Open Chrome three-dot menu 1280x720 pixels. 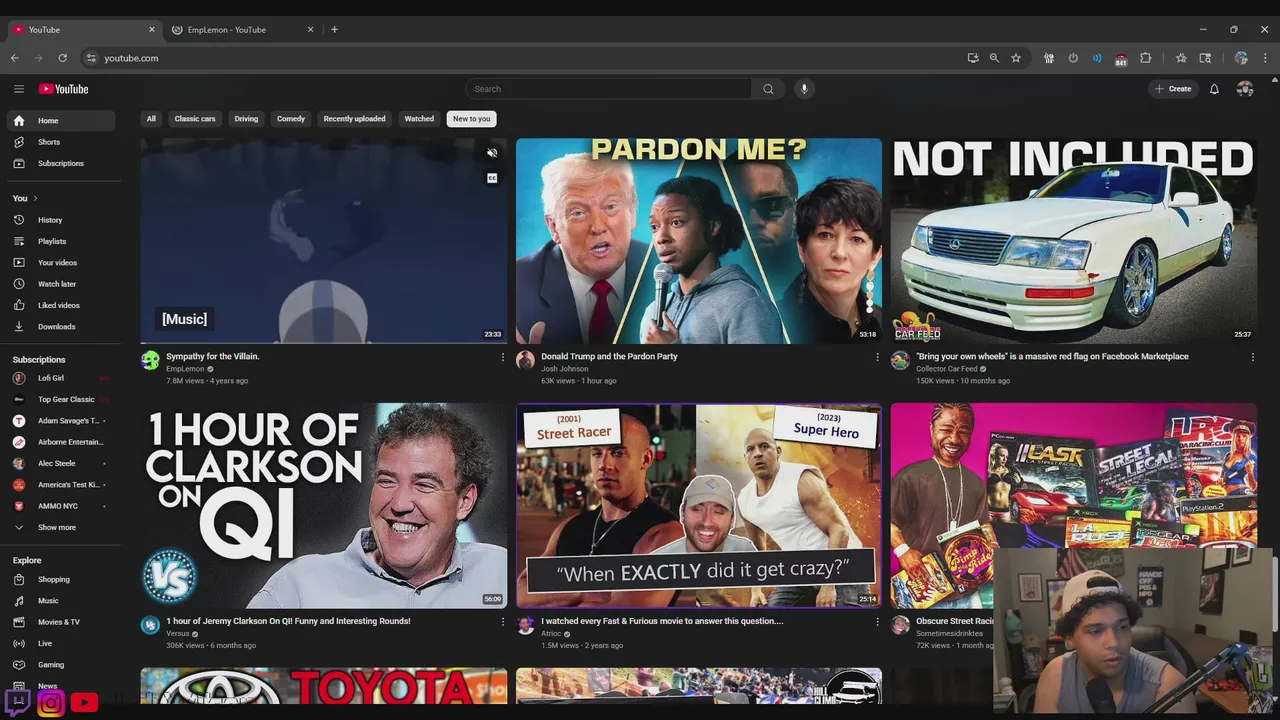1265,58
